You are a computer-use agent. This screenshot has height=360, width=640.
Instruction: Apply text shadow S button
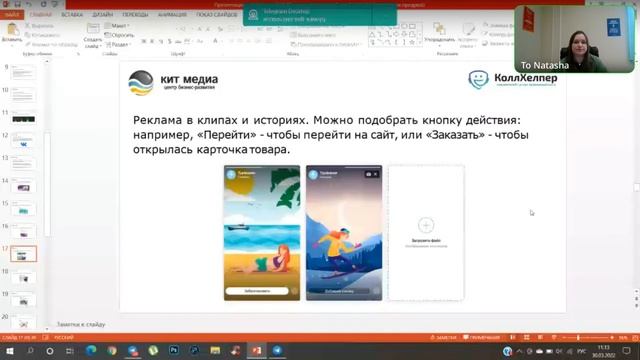tap(169, 41)
